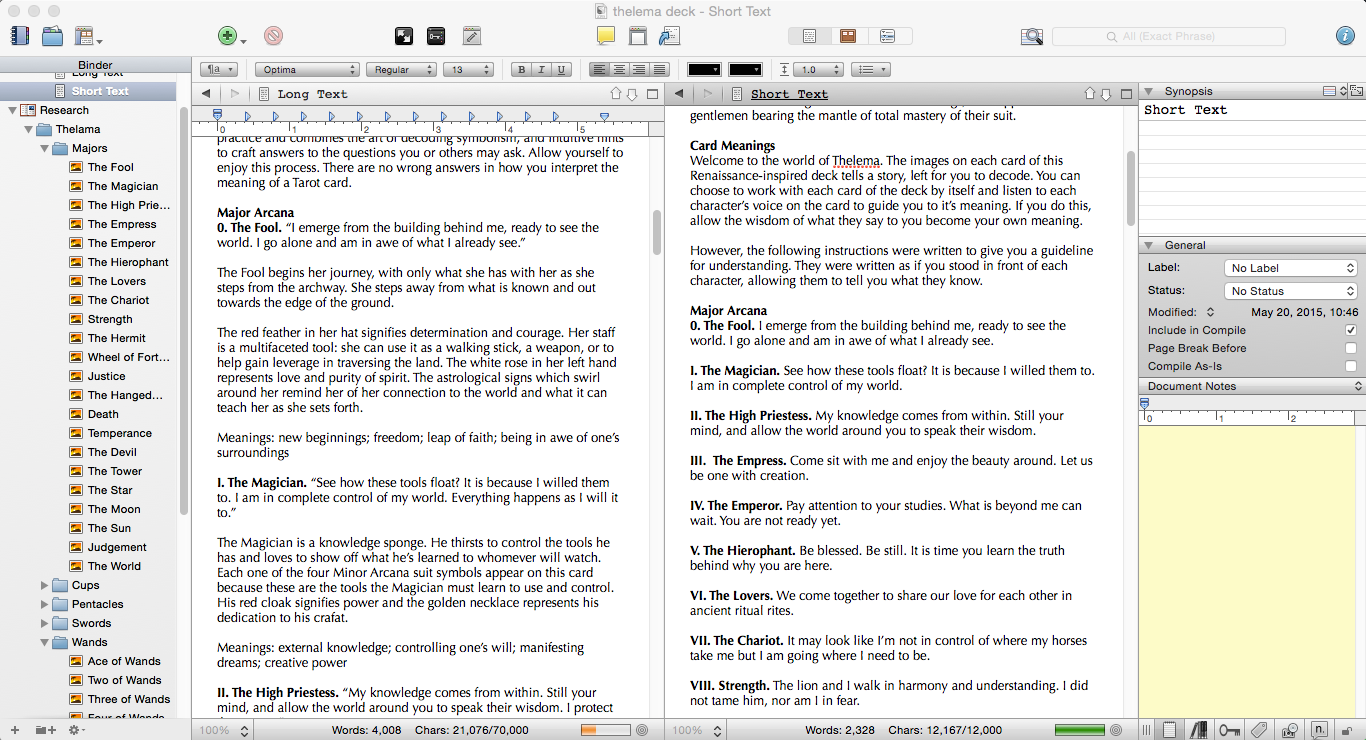
Task: Open the Quick Reference pencil-note icon
Action: click(x=471, y=36)
